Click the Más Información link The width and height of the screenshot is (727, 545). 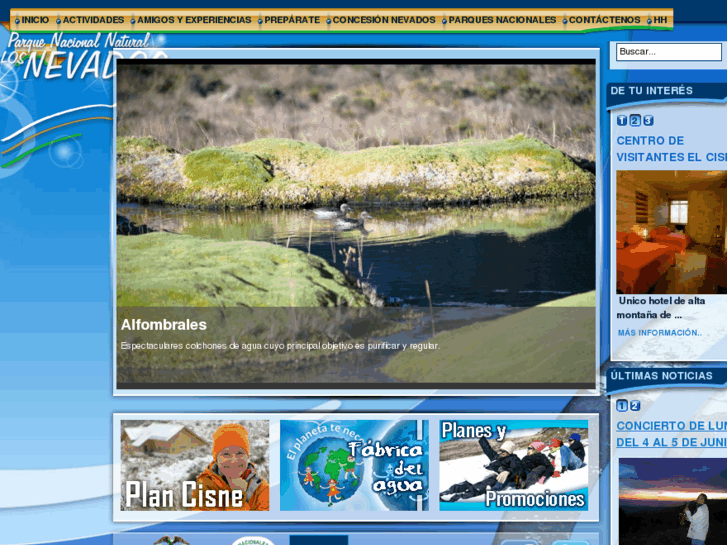click(x=659, y=333)
